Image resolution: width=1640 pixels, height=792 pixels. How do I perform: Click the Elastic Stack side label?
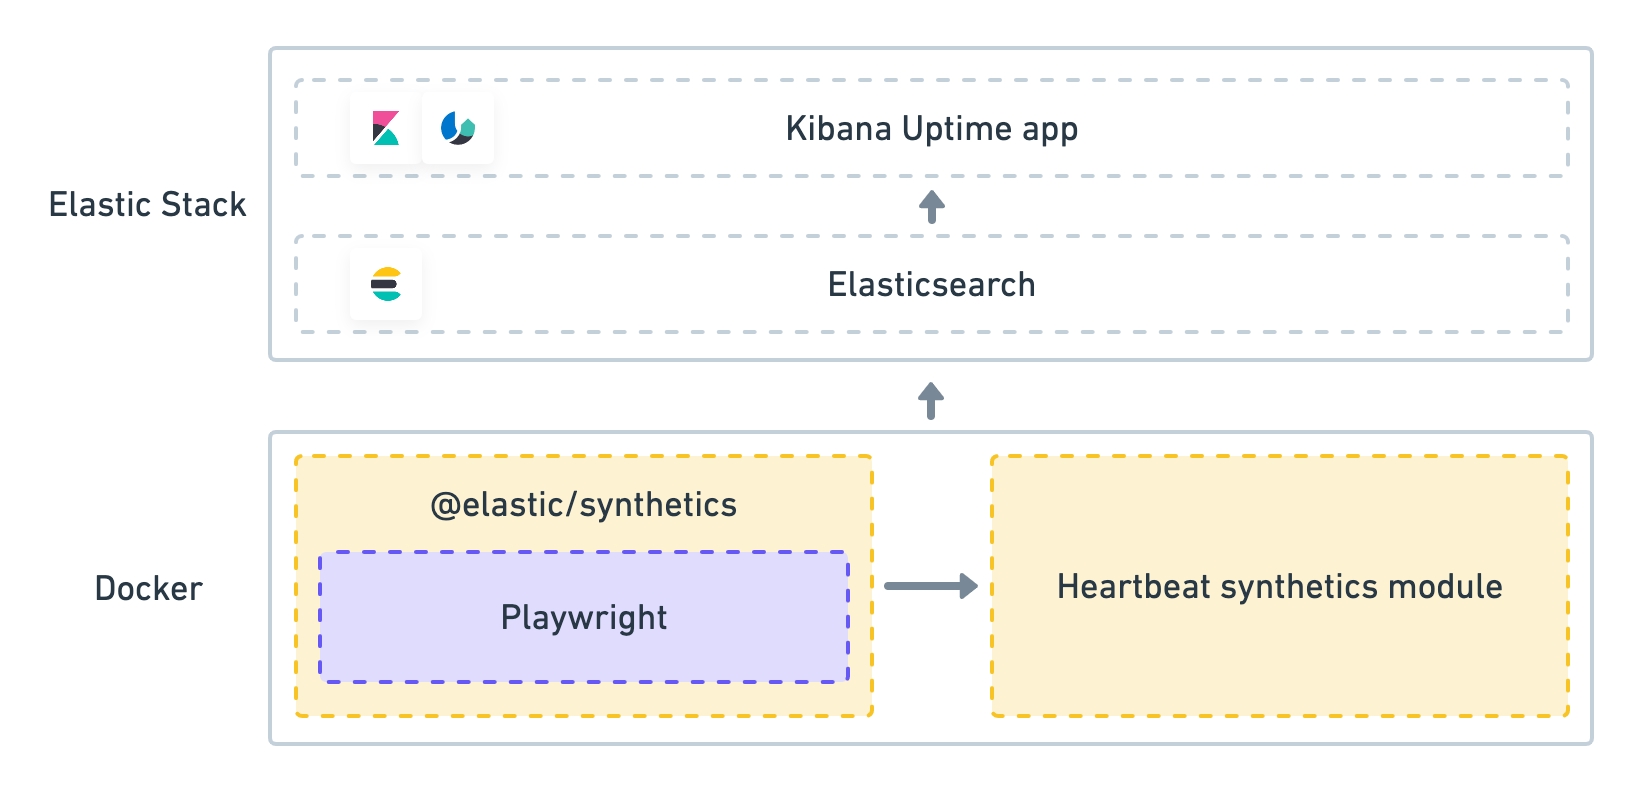pos(148,204)
